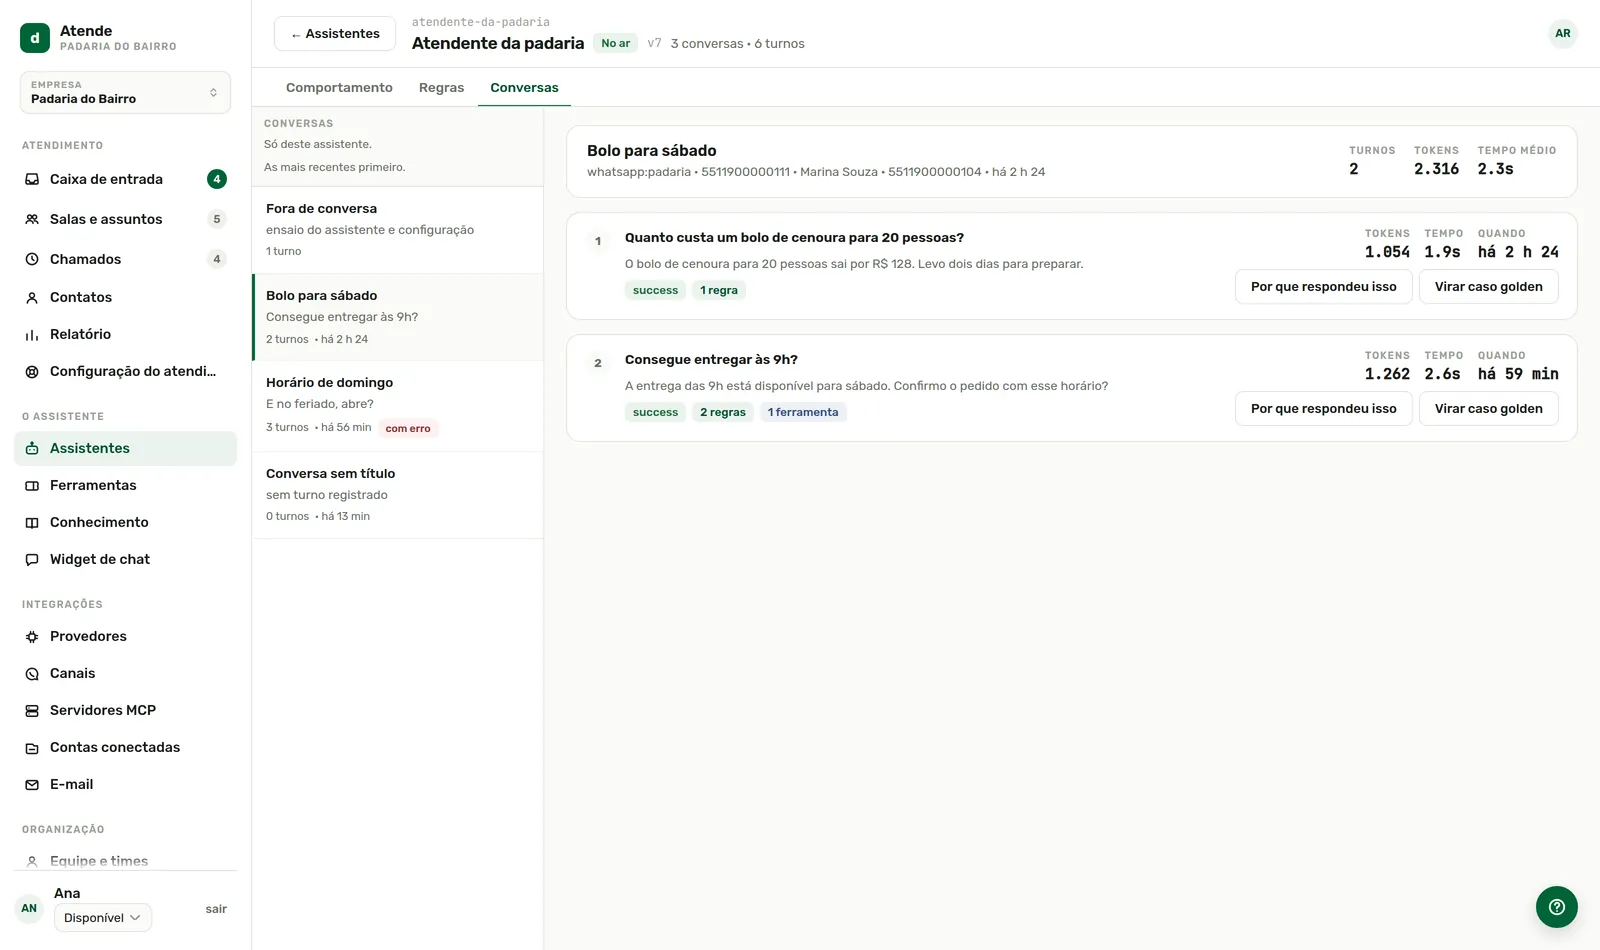View the Relatório chart icon
Viewport: 1600px width, 950px height.
coord(32,334)
